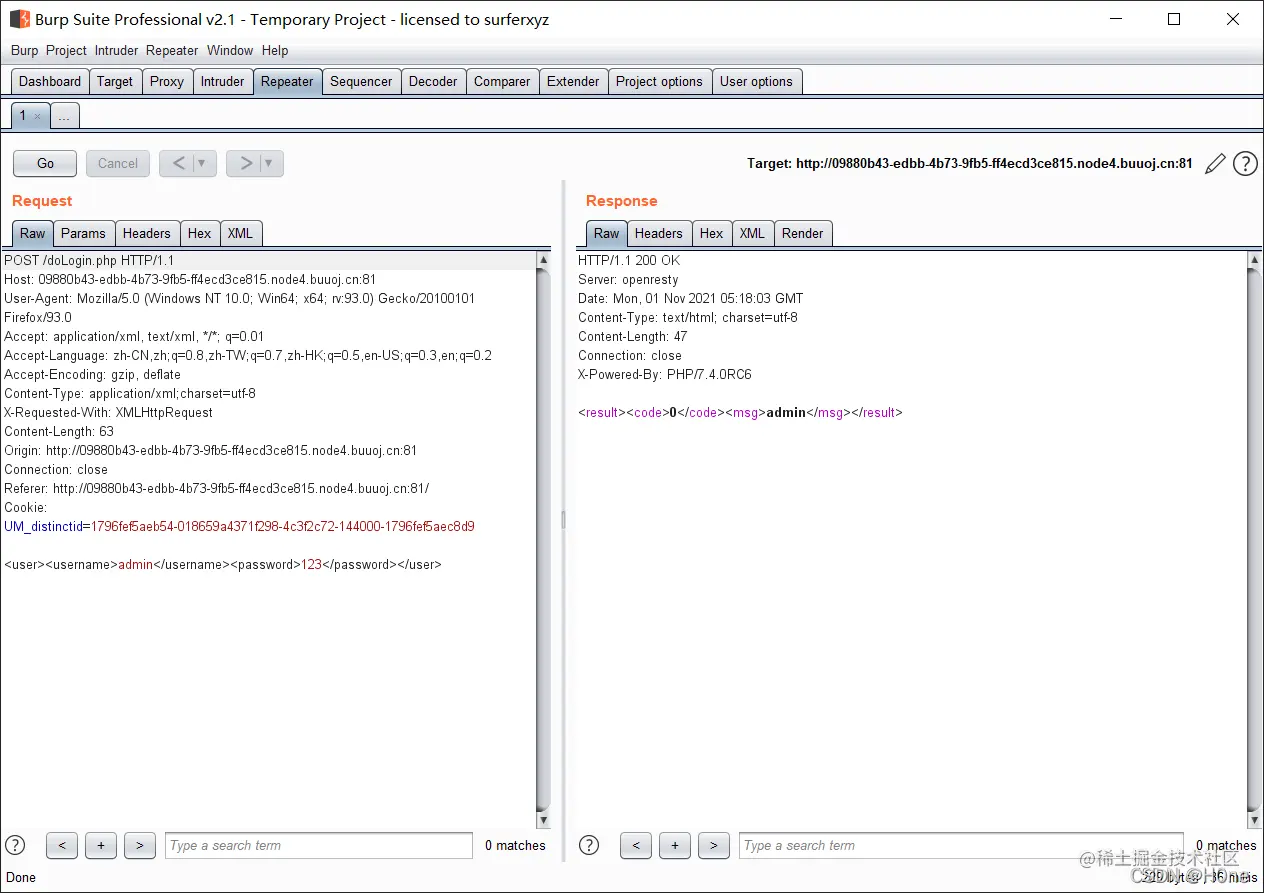Click '+' button in request search bar
1264x893 pixels.
[101, 845]
